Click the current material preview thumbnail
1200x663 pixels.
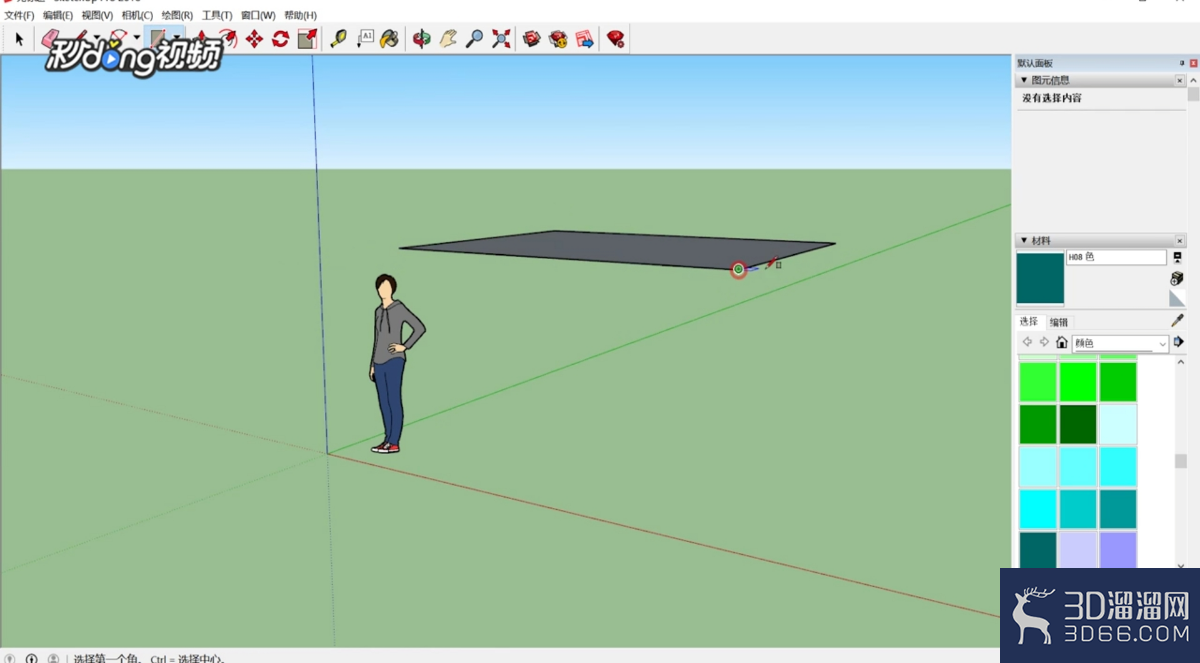click(x=1040, y=278)
